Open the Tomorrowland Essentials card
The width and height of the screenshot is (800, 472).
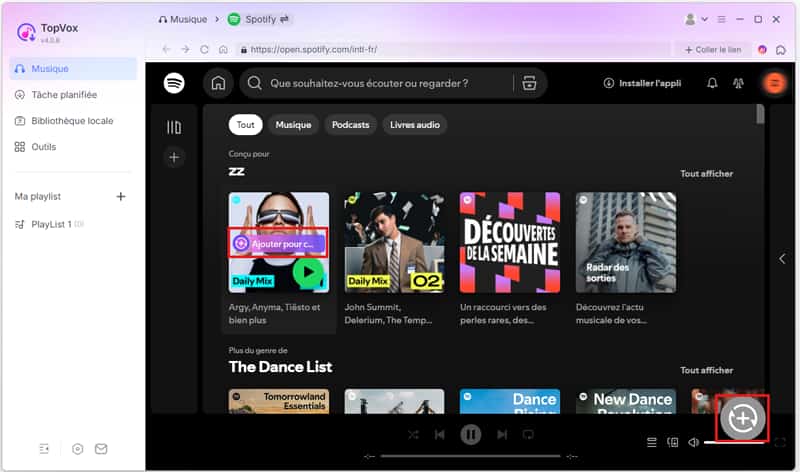[279, 401]
